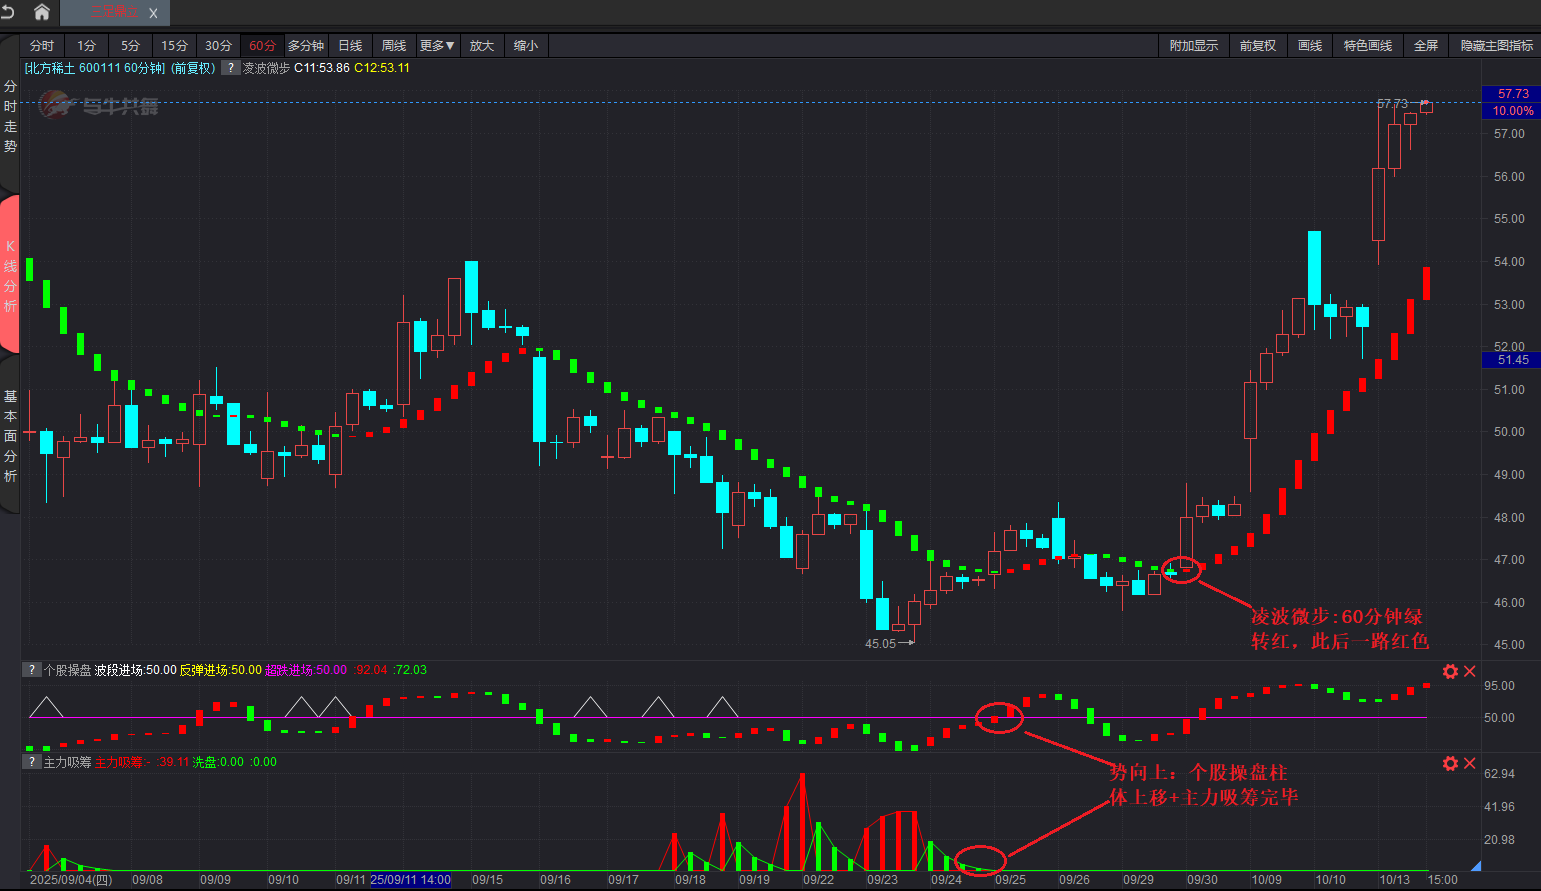Open the 特色画线 drawing menu
1541x891 pixels.
click(1367, 46)
